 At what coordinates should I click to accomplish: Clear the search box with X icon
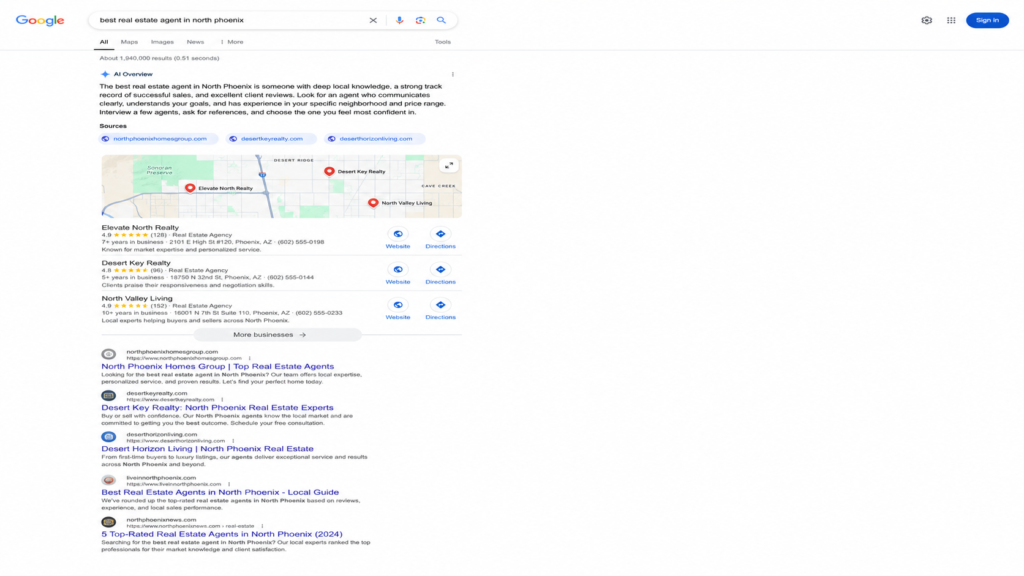click(x=373, y=20)
